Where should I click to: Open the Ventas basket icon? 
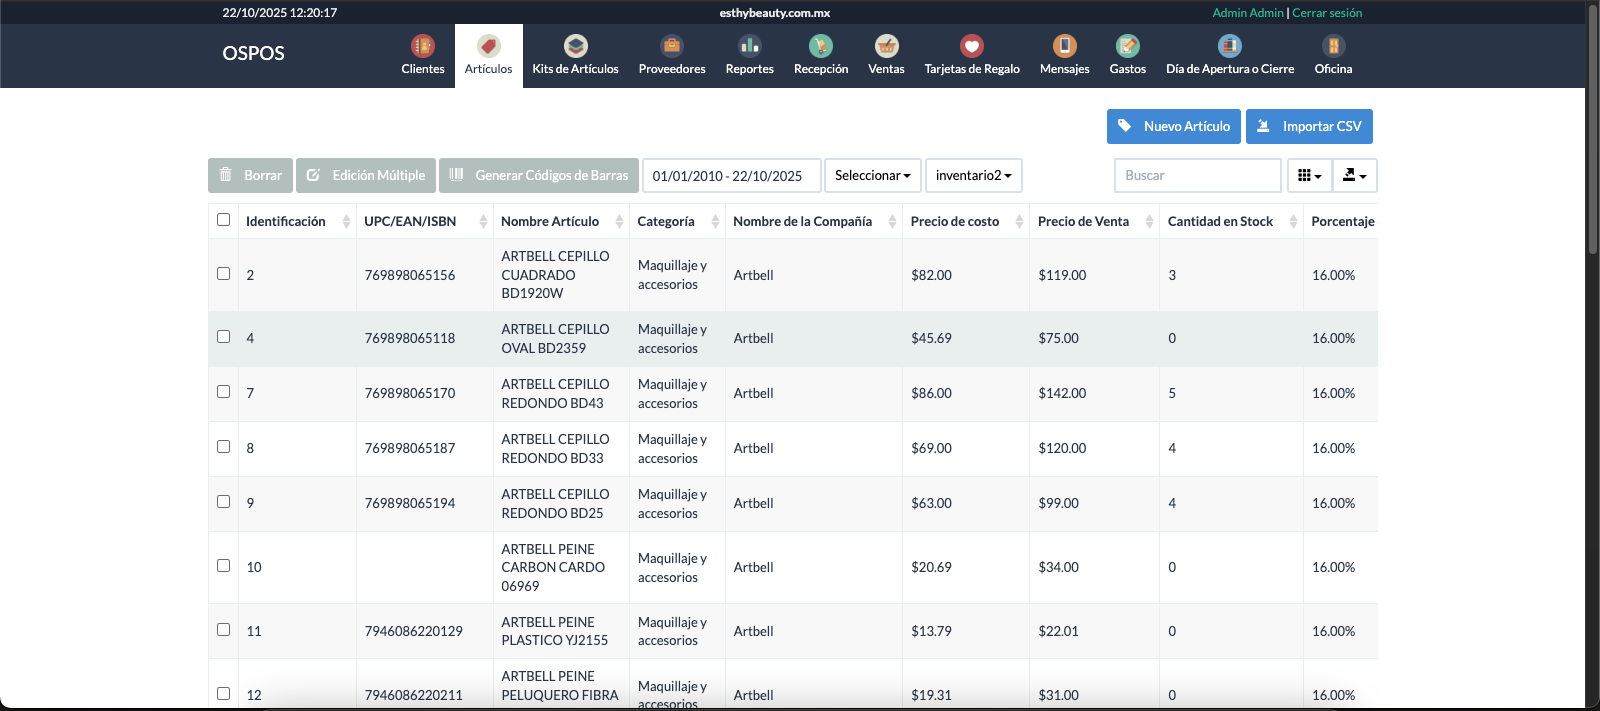point(886,46)
